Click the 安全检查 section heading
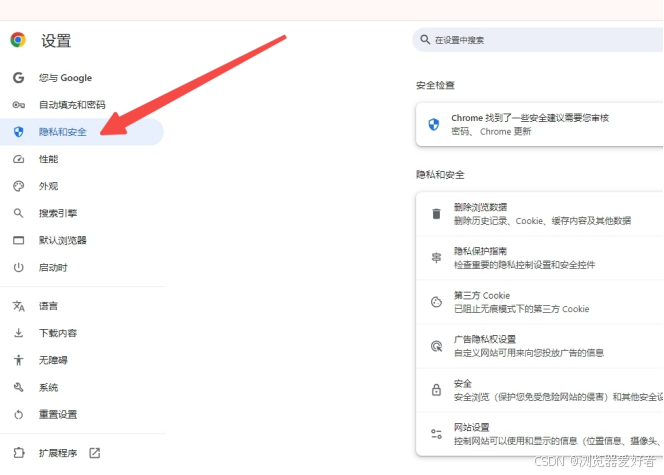This screenshot has width=664, height=475. pyautogui.click(x=435, y=85)
